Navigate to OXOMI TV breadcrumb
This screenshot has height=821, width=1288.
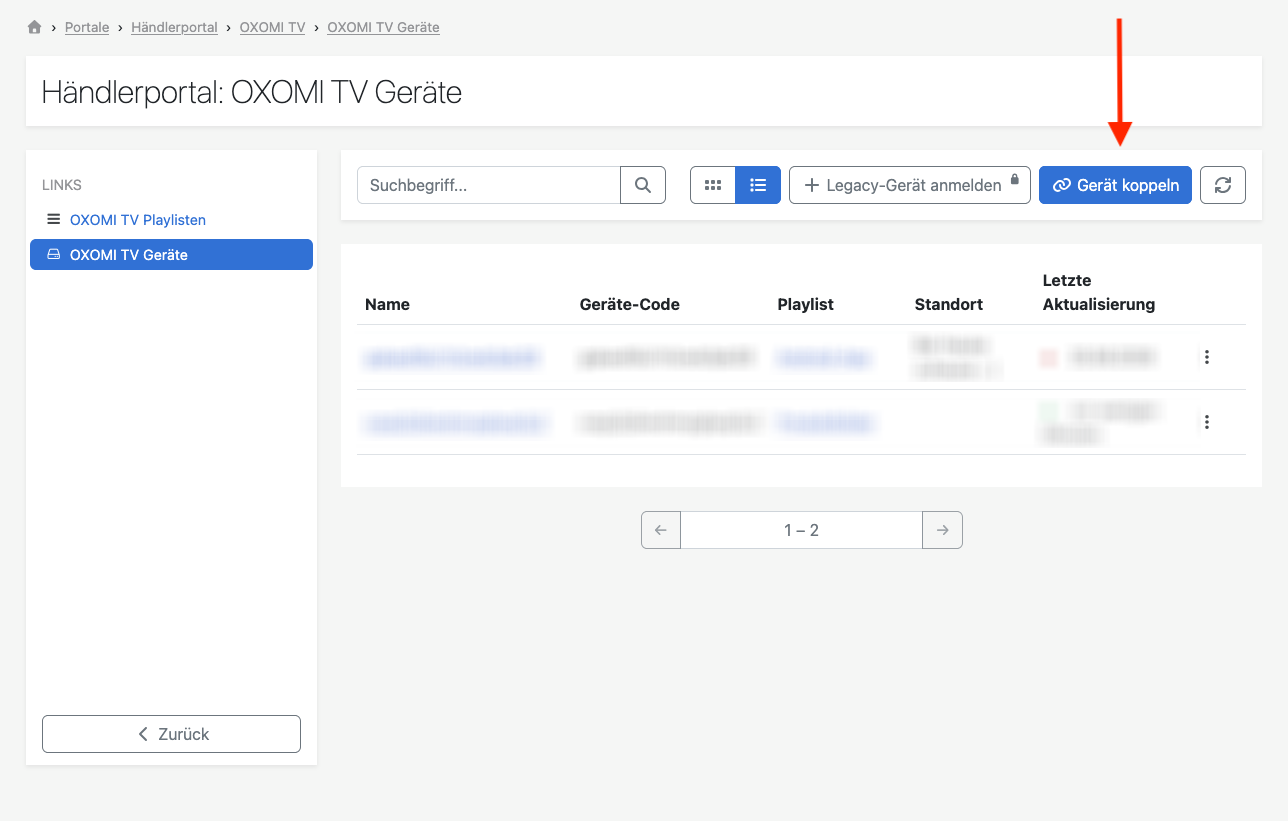click(x=272, y=27)
